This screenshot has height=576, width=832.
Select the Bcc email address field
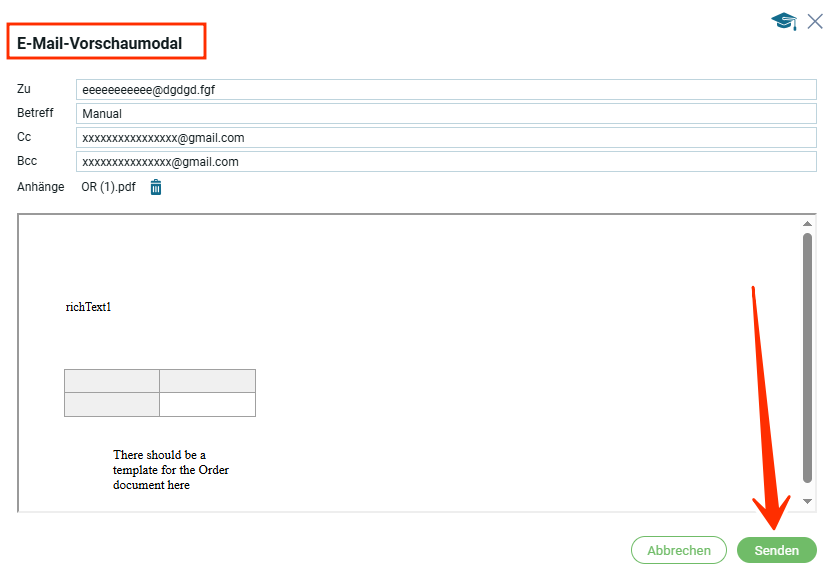(x=446, y=162)
